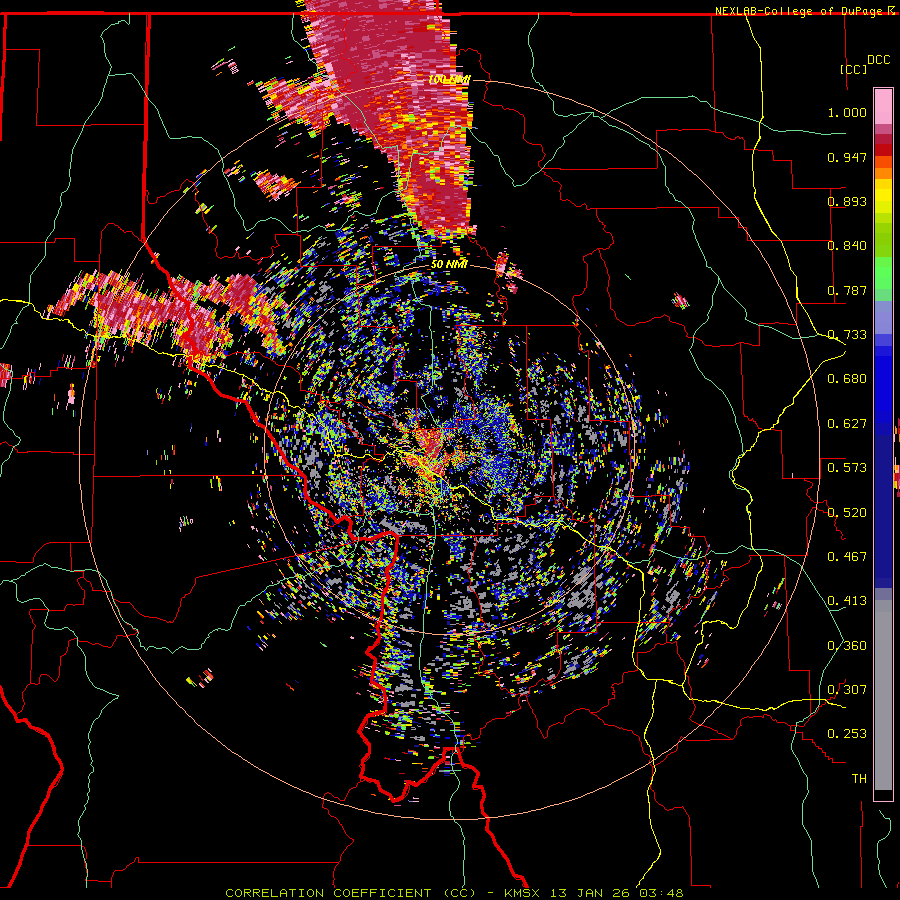This screenshot has height=900, width=900.
Task: Select the 0.307 scale value
Action: (x=847, y=690)
